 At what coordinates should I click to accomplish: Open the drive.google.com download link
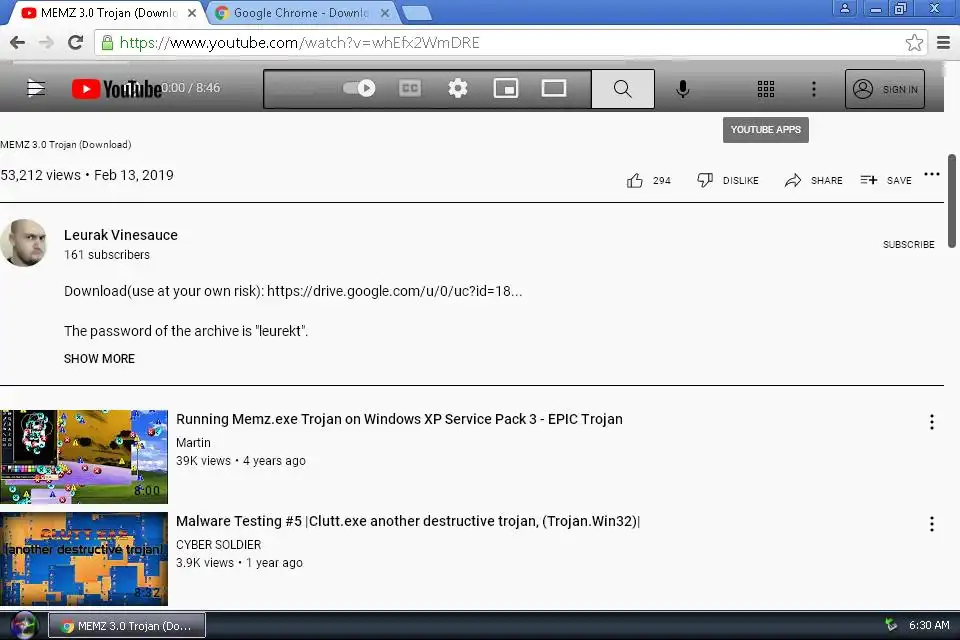pos(394,291)
